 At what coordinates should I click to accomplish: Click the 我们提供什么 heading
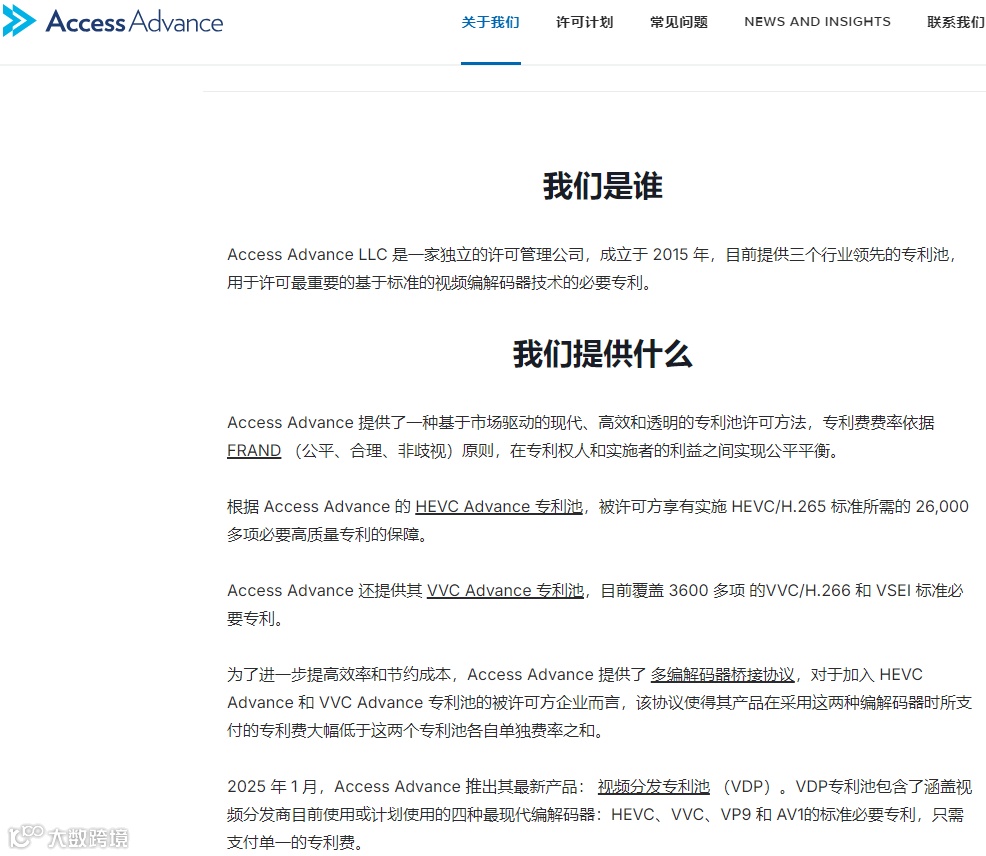[602, 354]
